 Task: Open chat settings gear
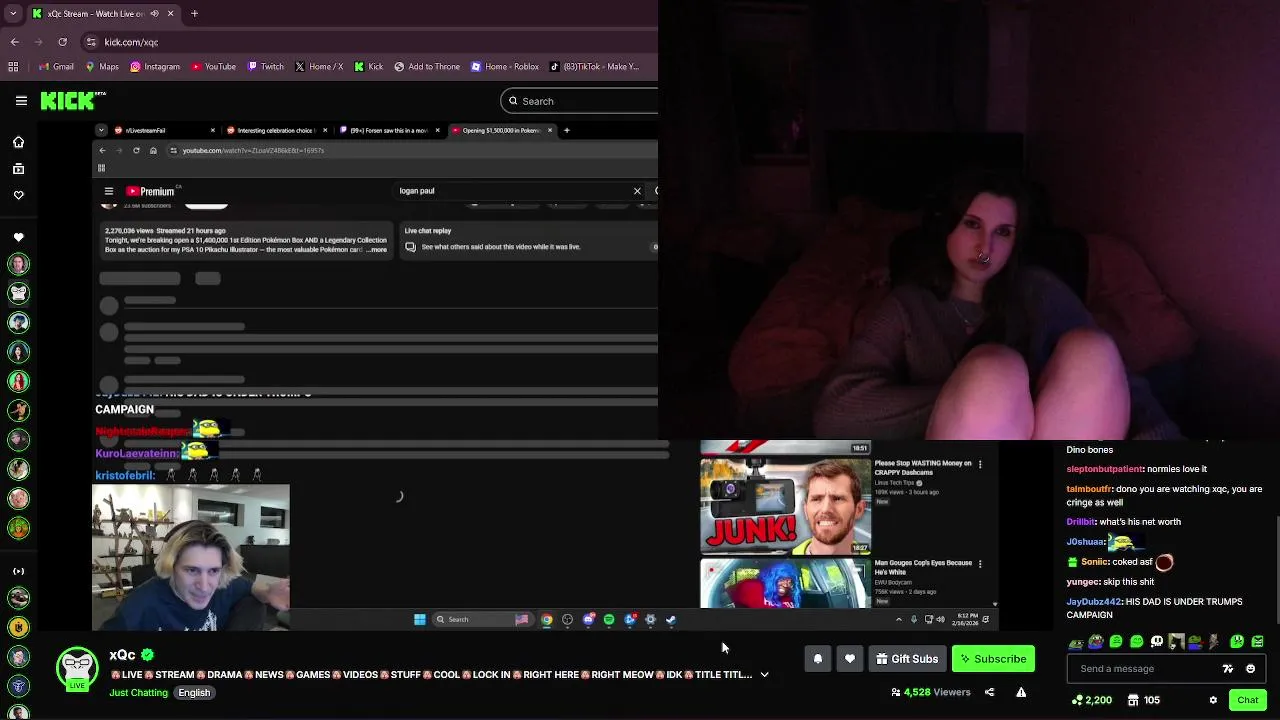[1213, 700]
